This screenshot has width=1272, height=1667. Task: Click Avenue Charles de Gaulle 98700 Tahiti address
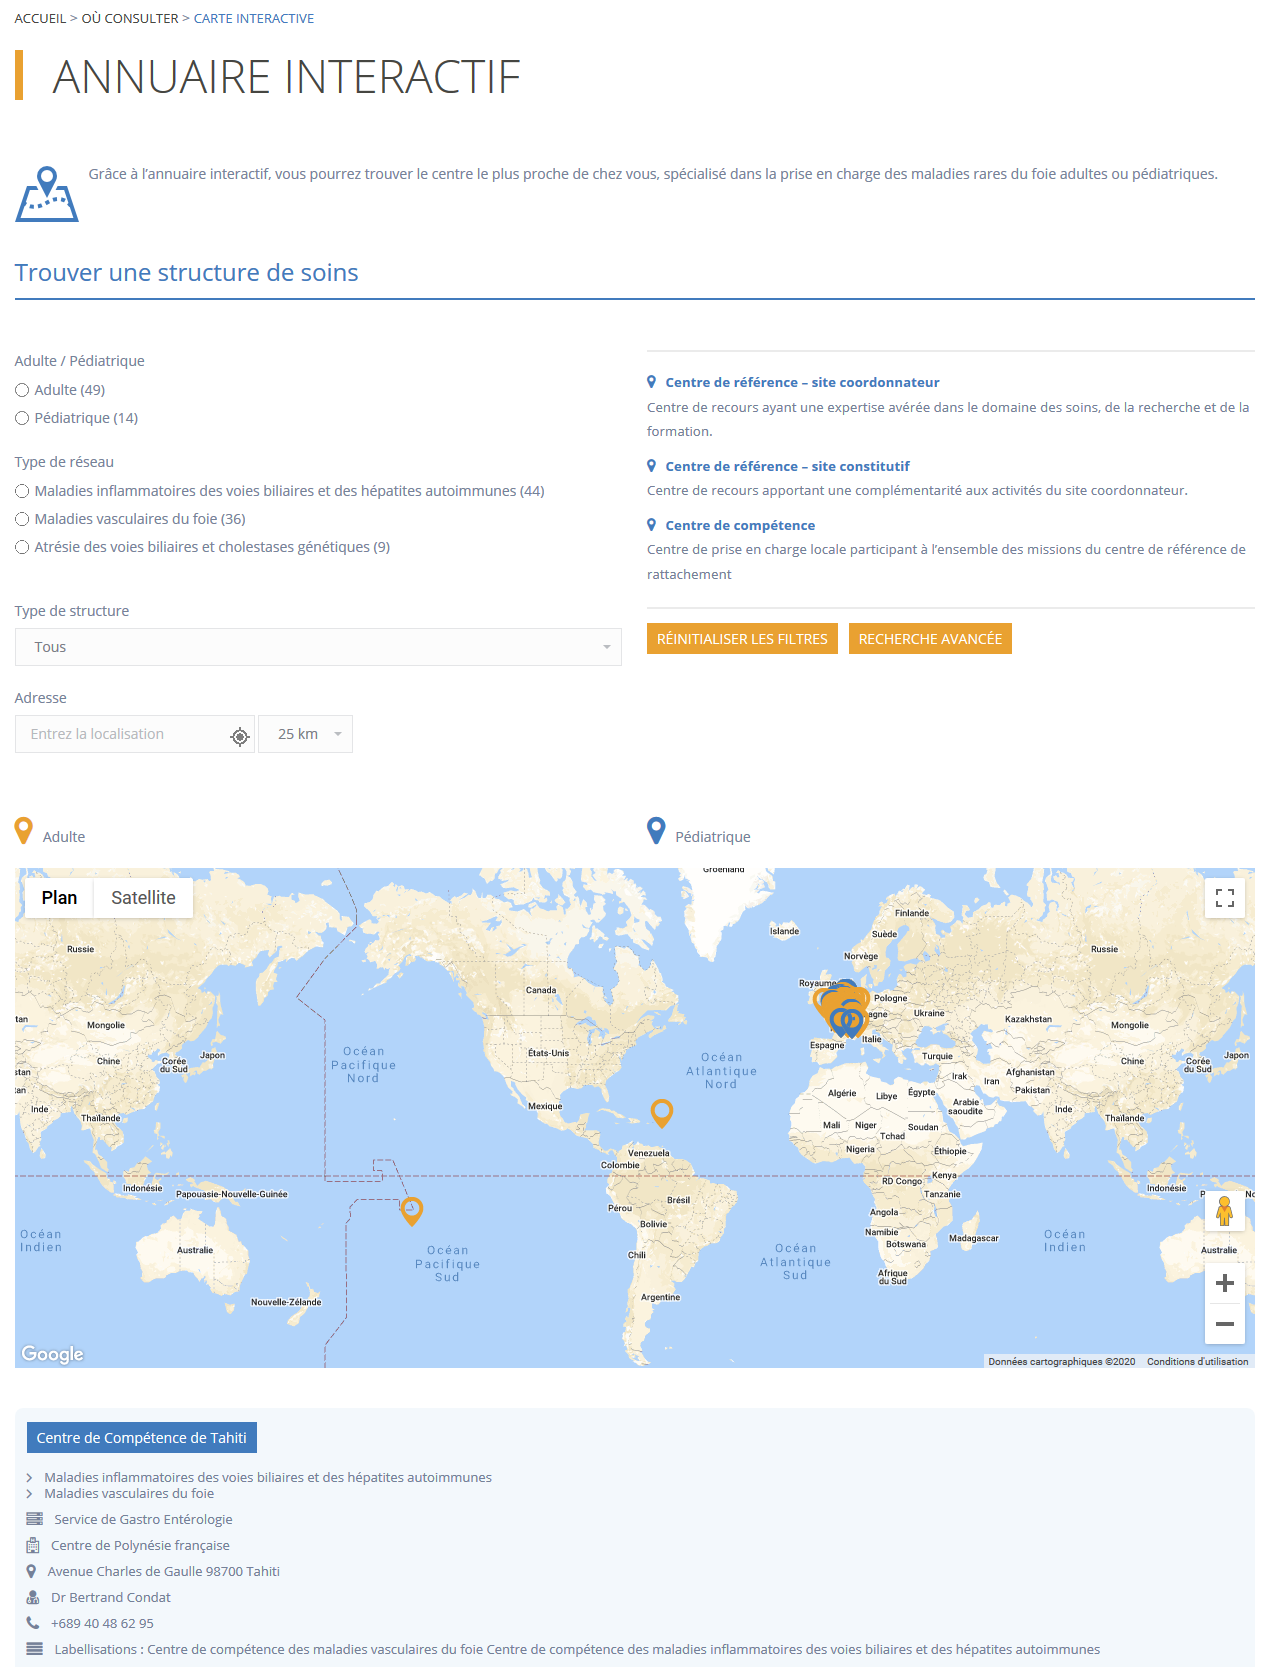[164, 1571]
